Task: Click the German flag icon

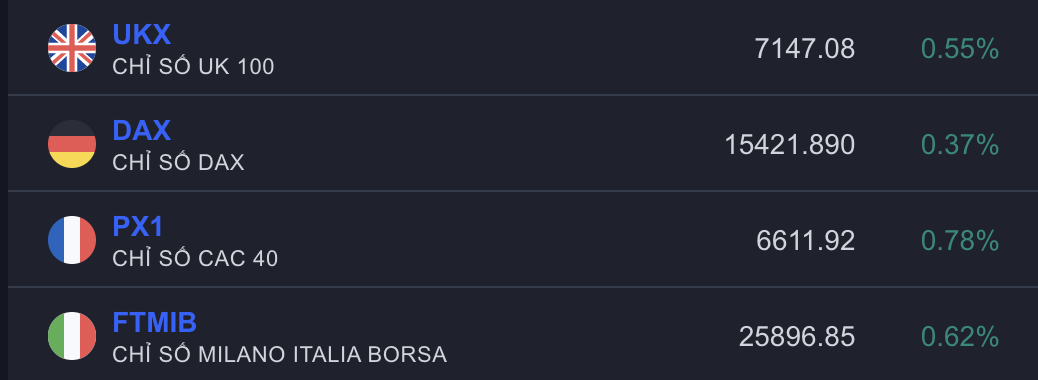Action: click(72, 144)
